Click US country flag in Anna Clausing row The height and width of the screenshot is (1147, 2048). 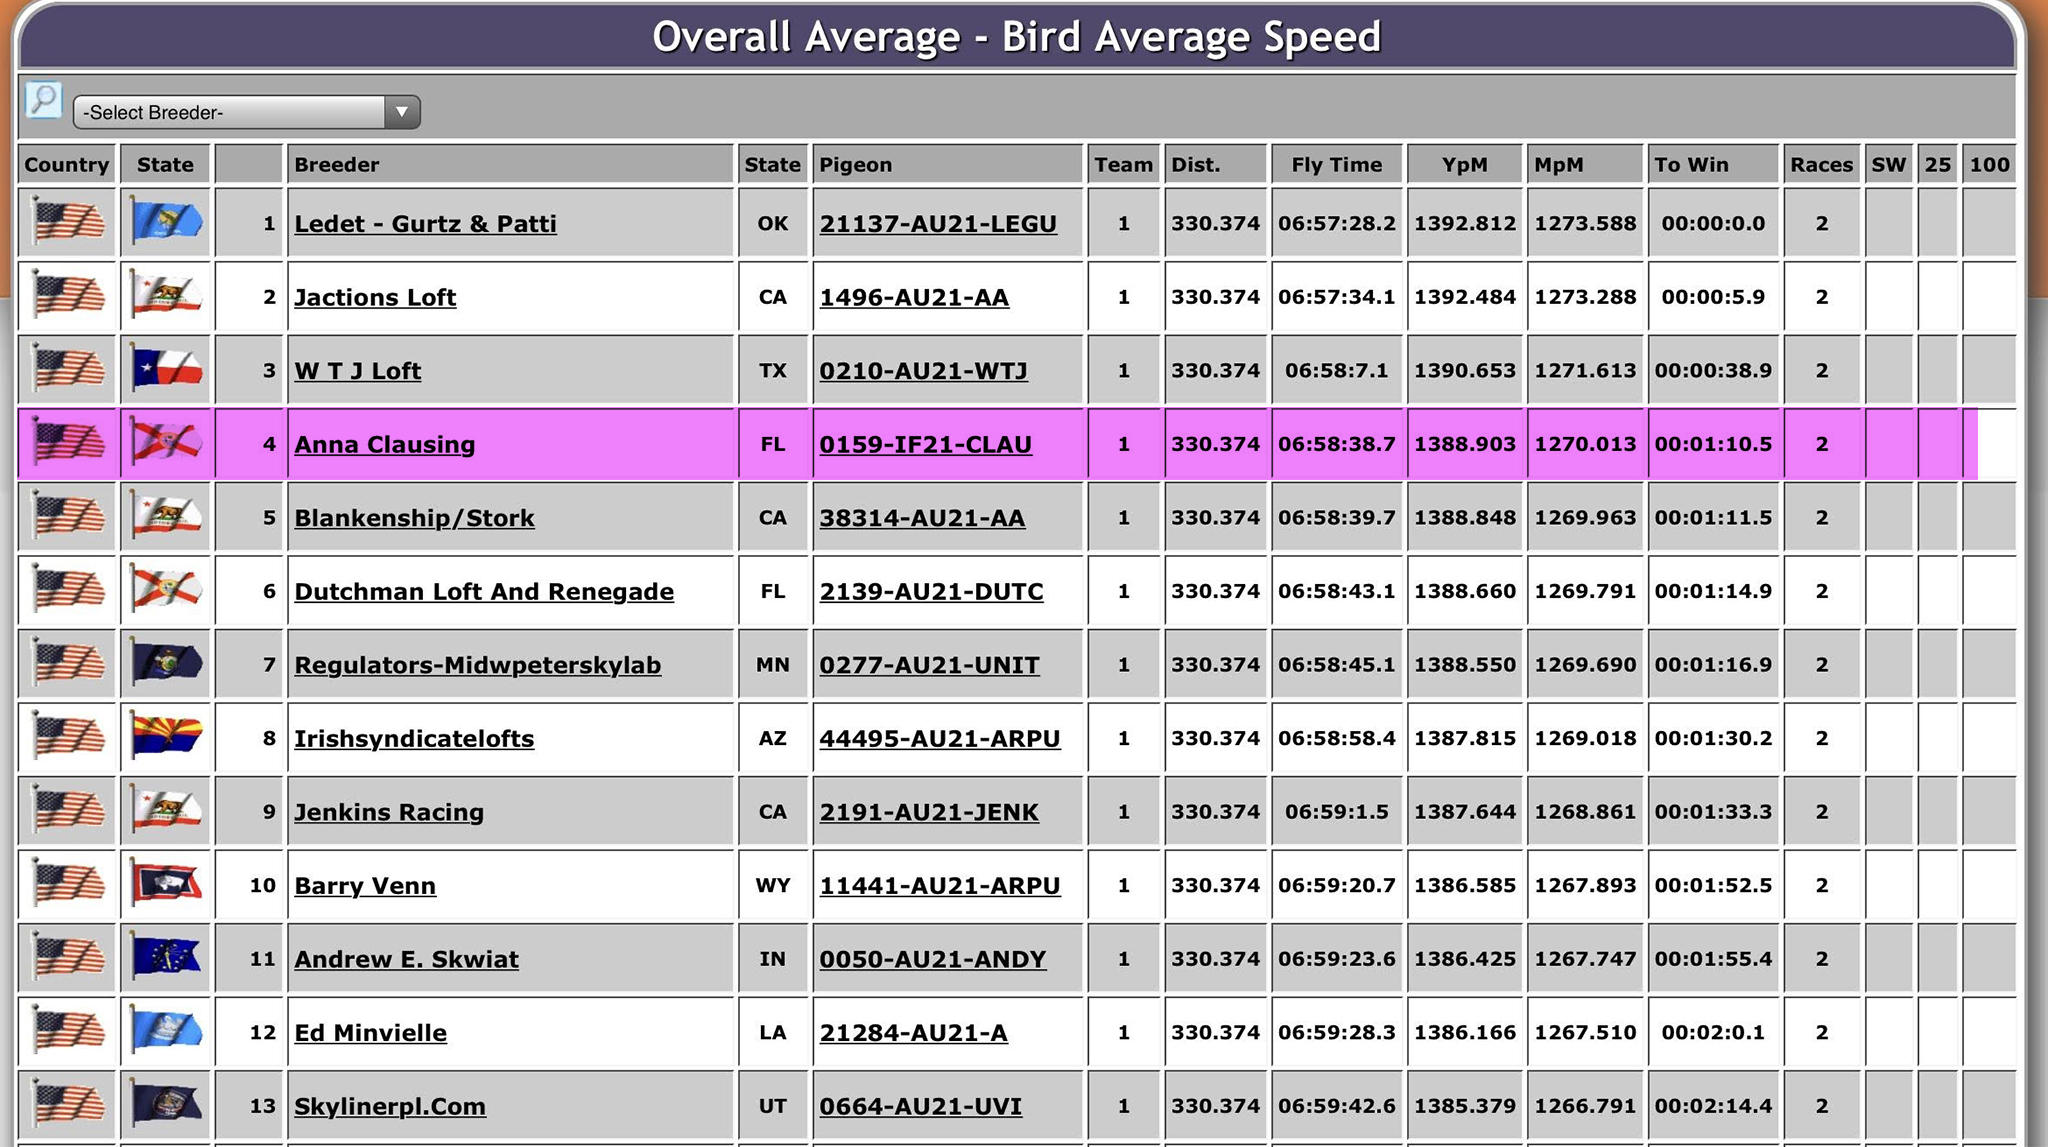tap(67, 443)
